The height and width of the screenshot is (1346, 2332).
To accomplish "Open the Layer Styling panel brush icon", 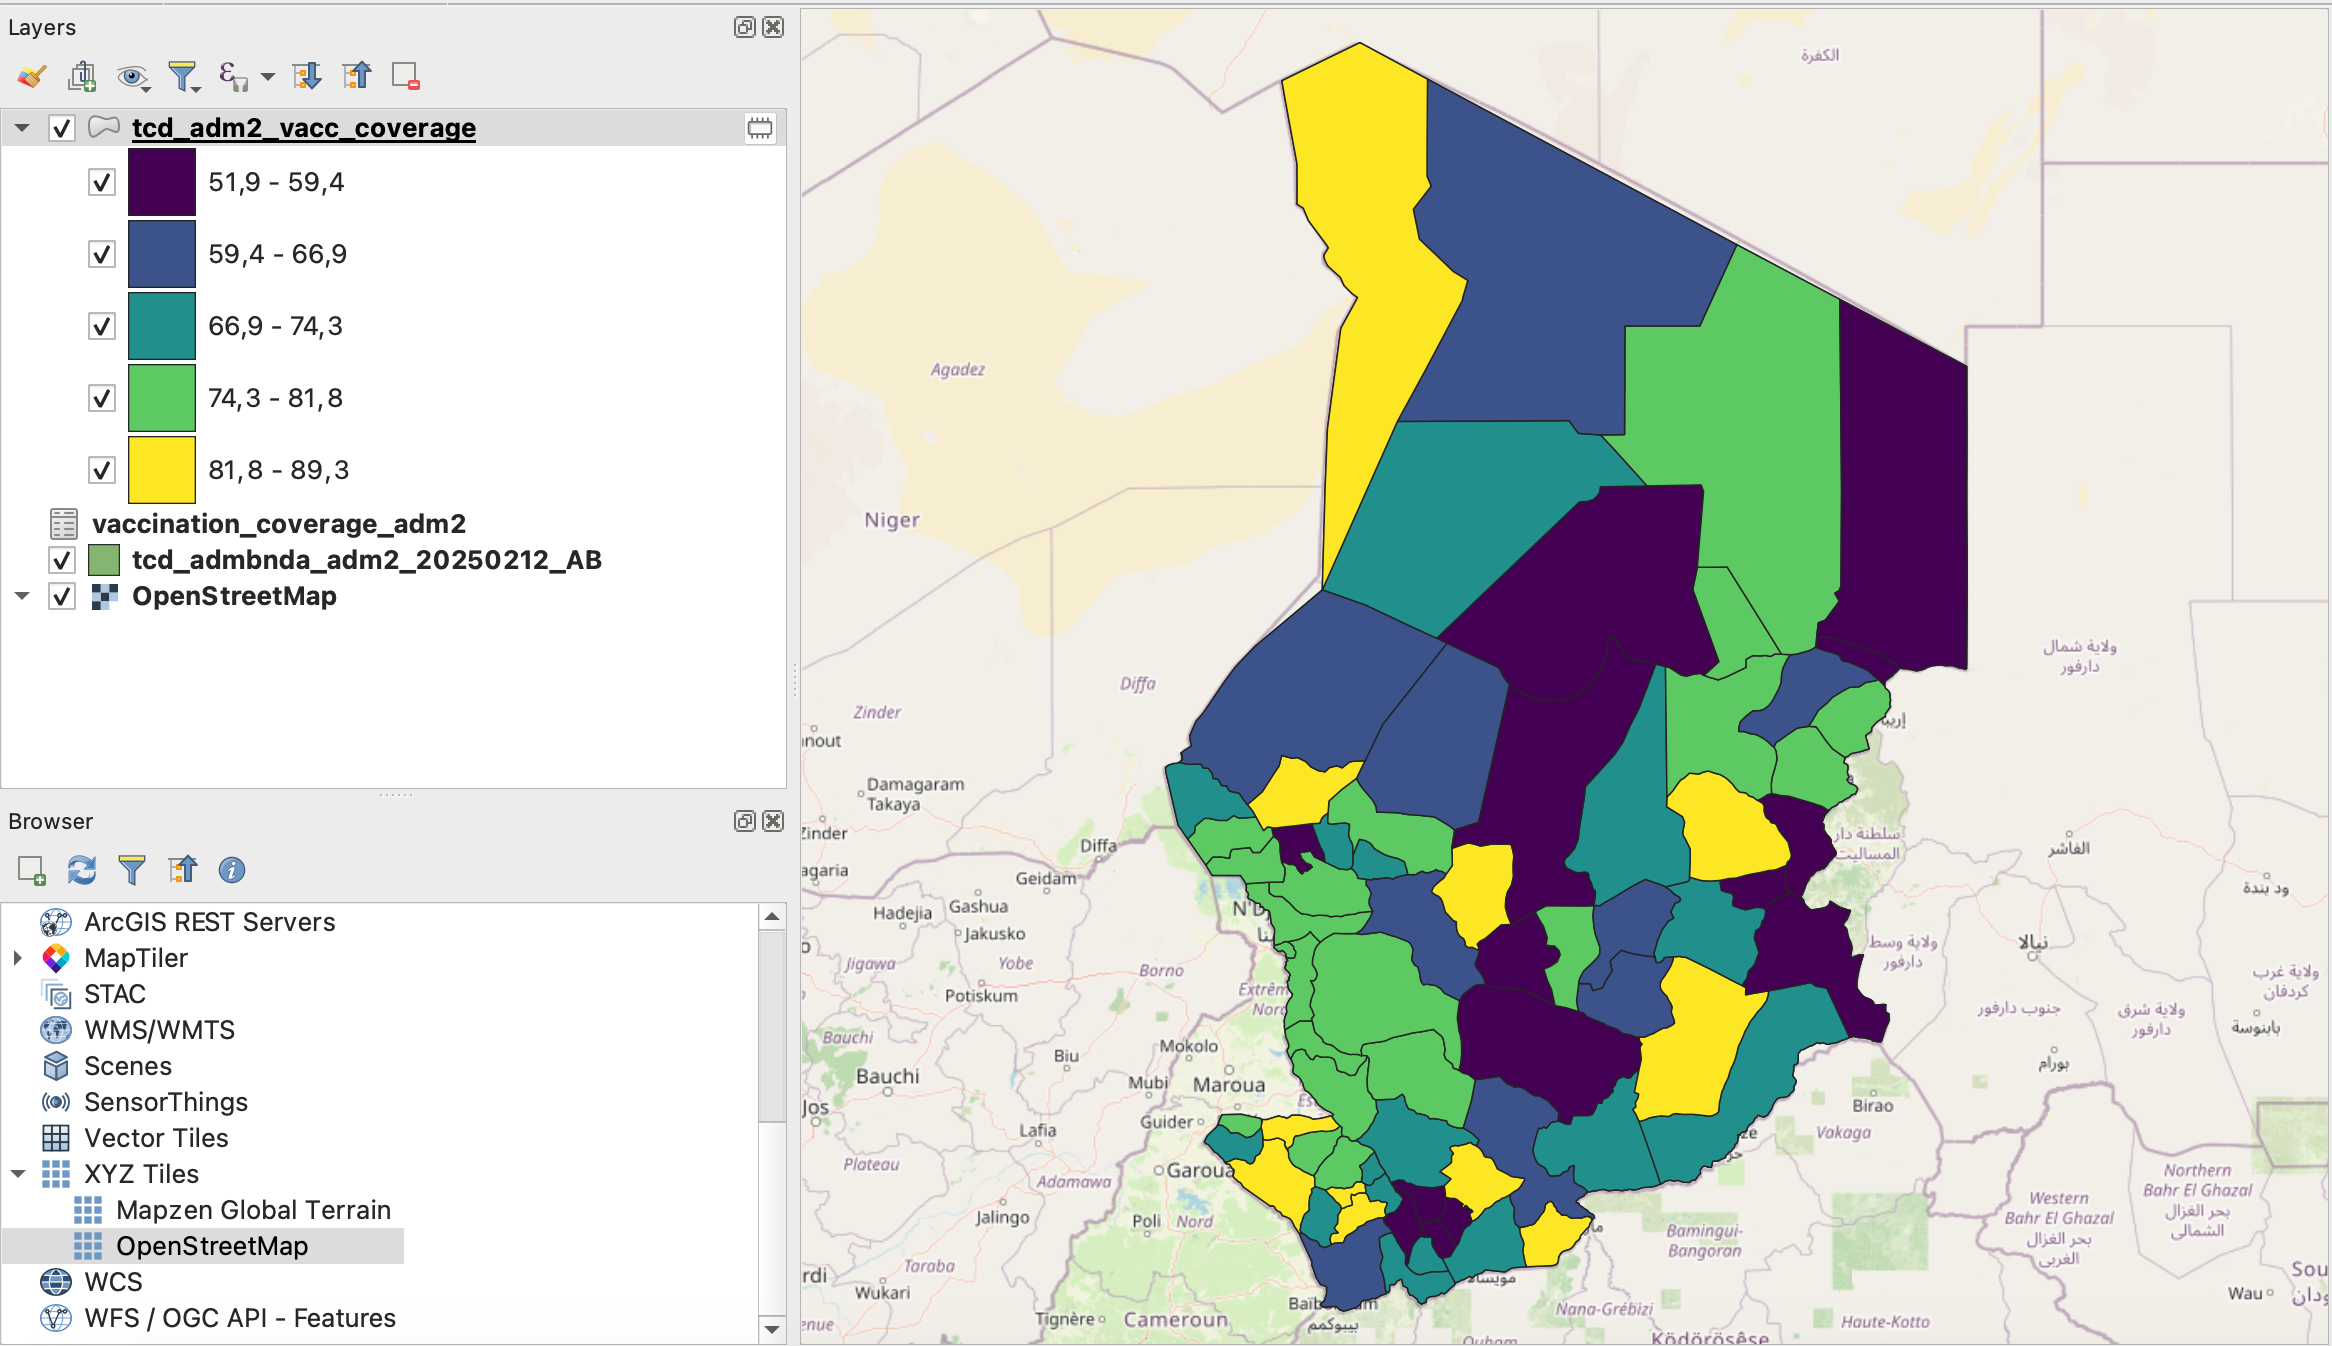I will [32, 76].
